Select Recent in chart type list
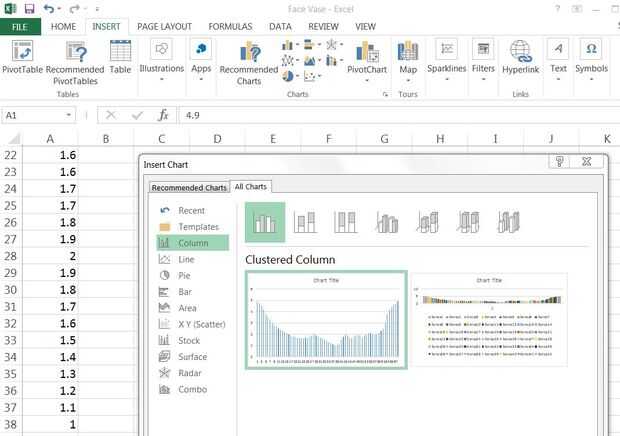 [x=192, y=210]
